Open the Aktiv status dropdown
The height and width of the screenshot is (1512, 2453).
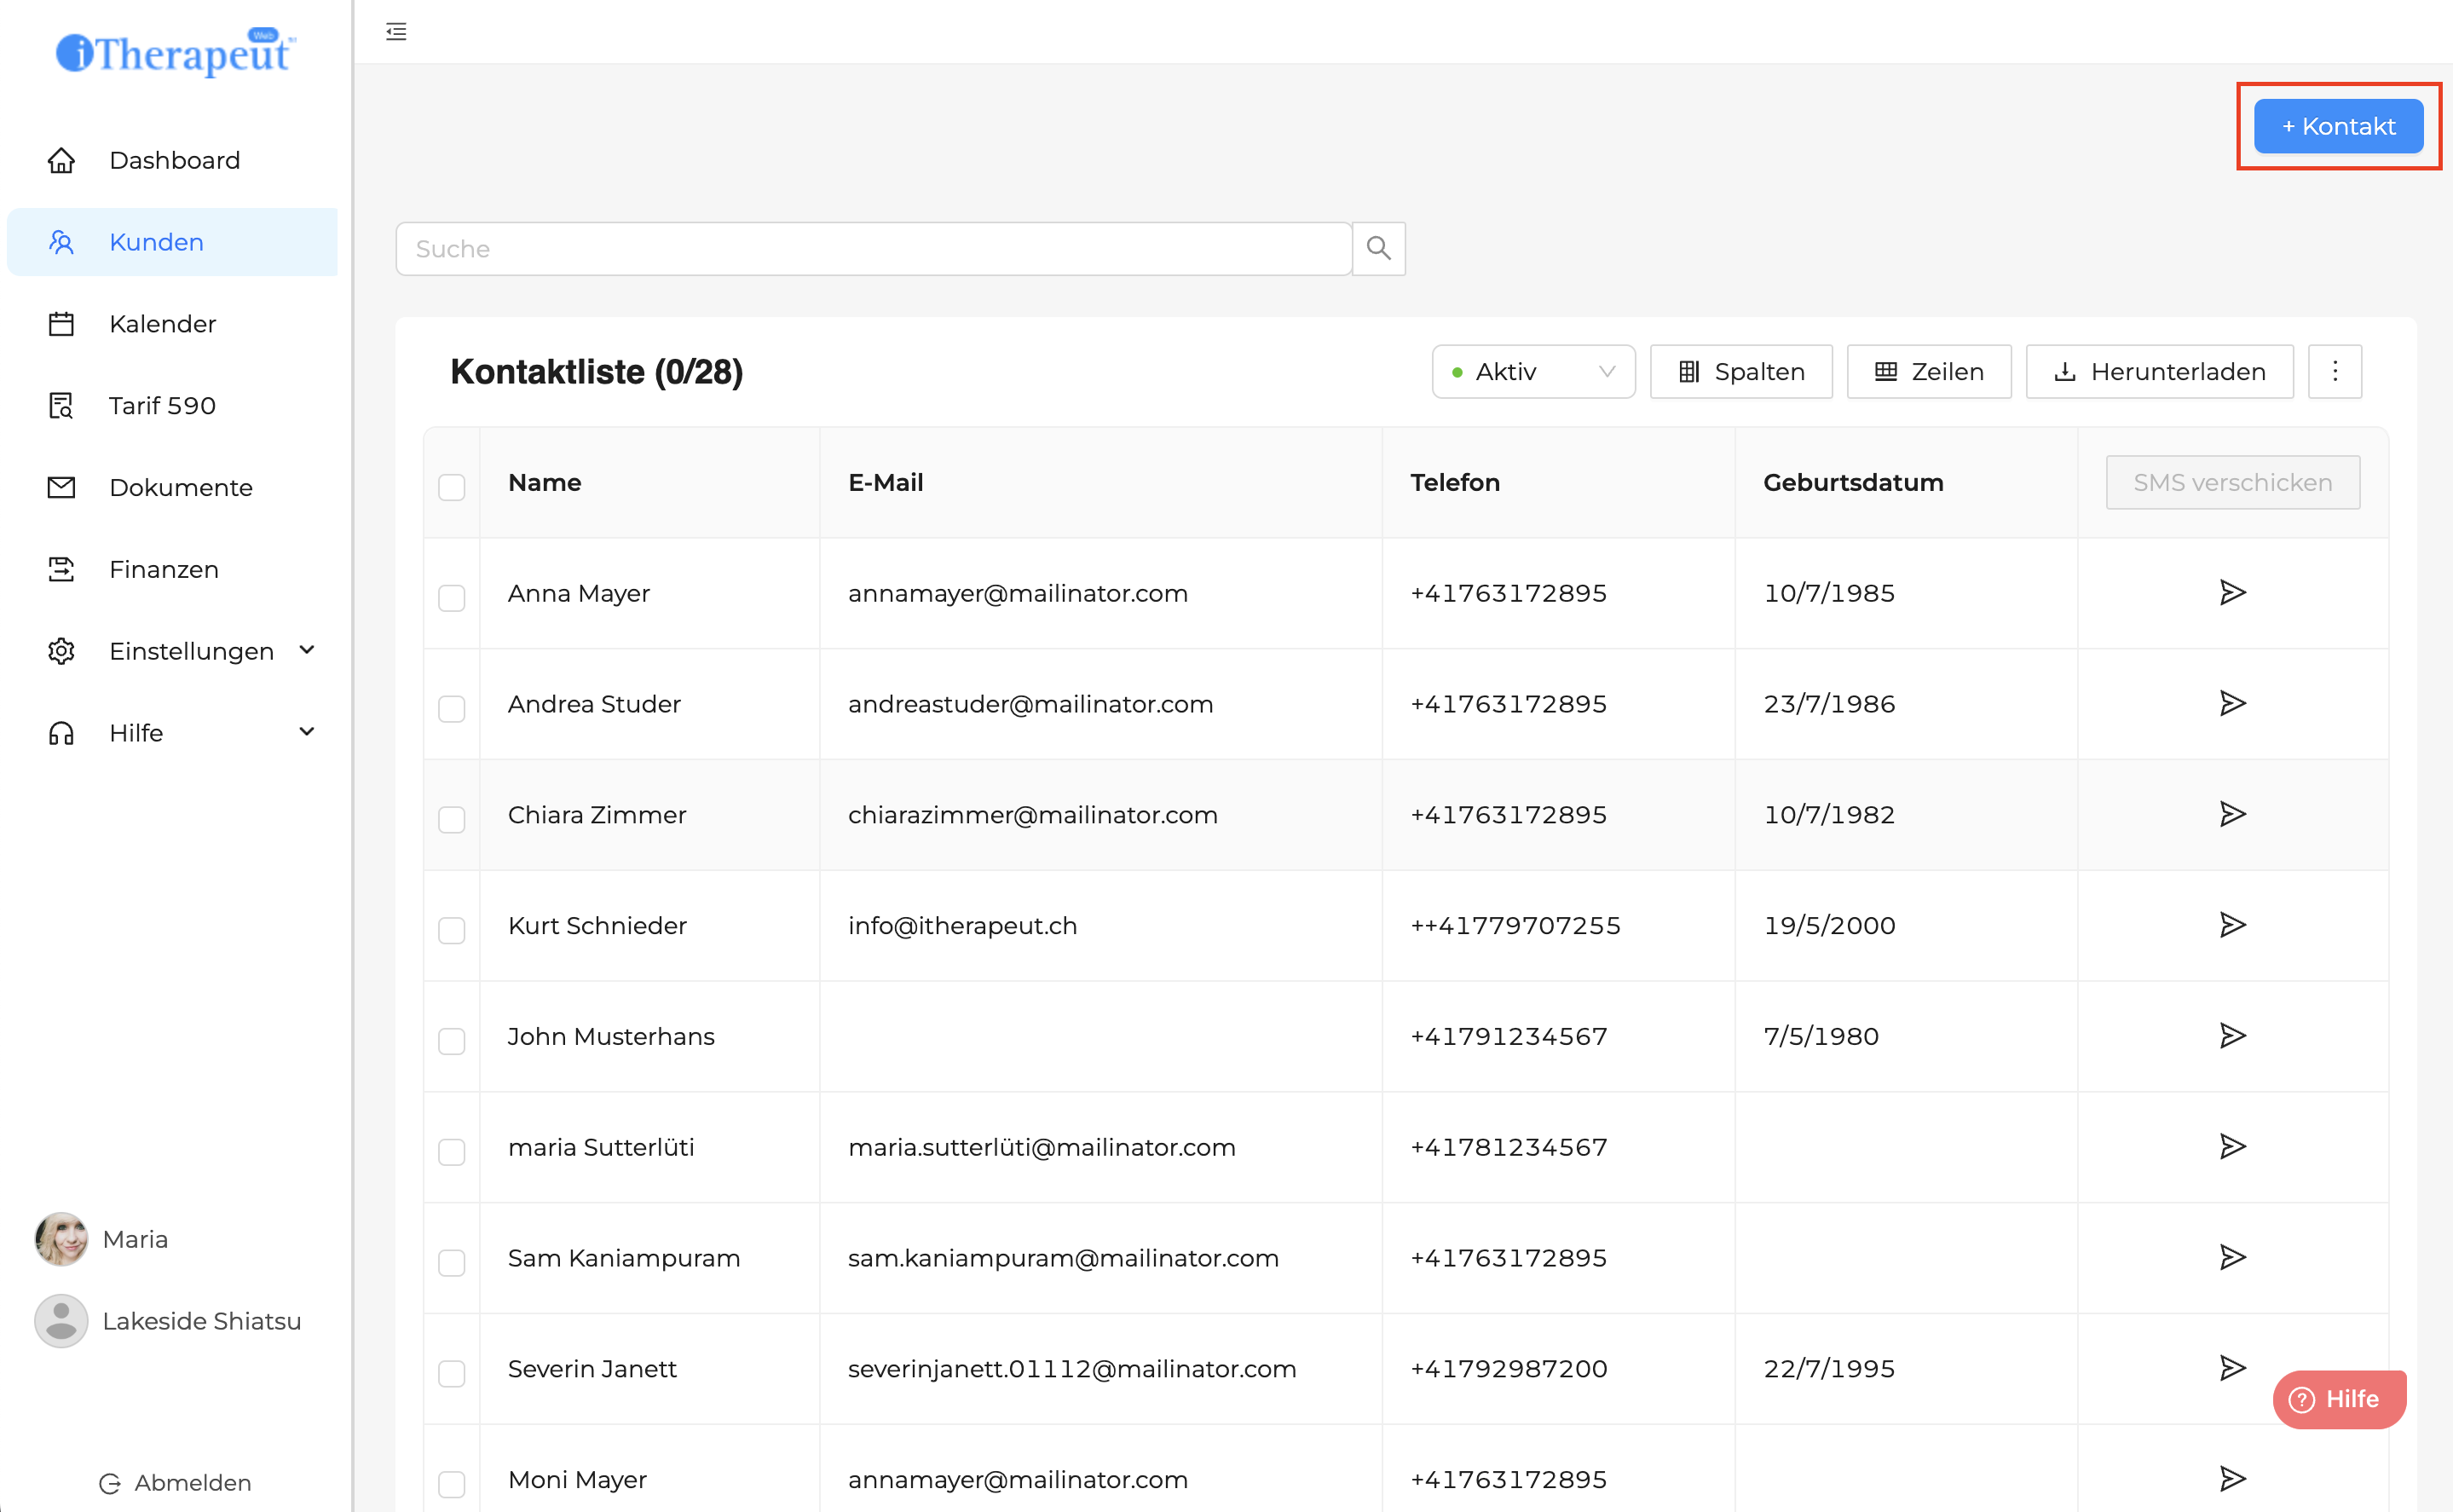[1532, 372]
